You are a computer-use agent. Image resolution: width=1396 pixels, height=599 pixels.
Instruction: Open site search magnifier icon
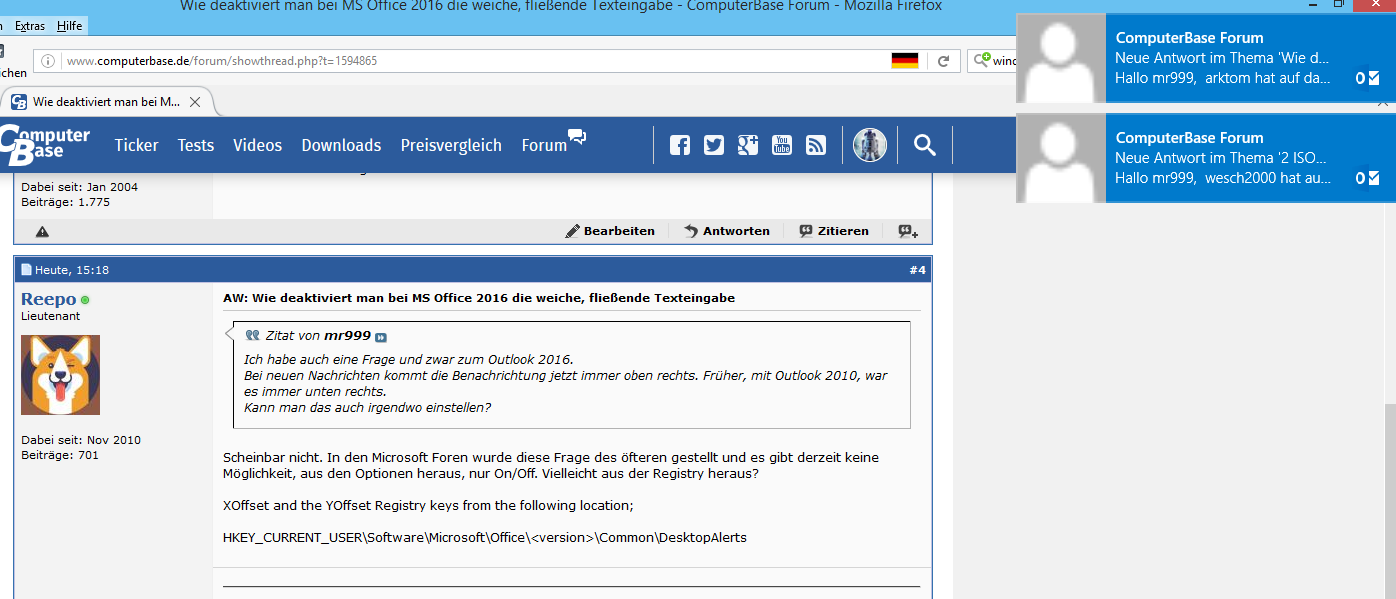pyautogui.click(x=925, y=145)
